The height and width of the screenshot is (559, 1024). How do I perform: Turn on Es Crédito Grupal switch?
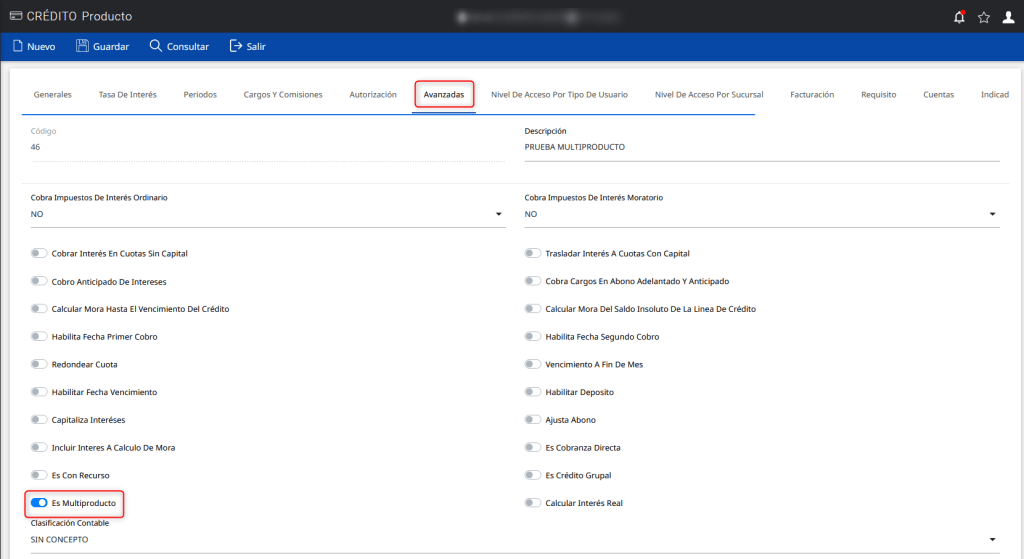point(534,476)
